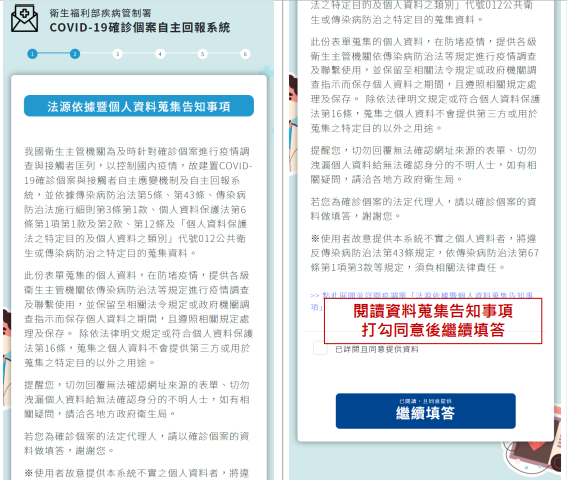Click left paragraph starting 我國衛生主管機關
Viewport: 567px width, 480px height.
[138, 202]
